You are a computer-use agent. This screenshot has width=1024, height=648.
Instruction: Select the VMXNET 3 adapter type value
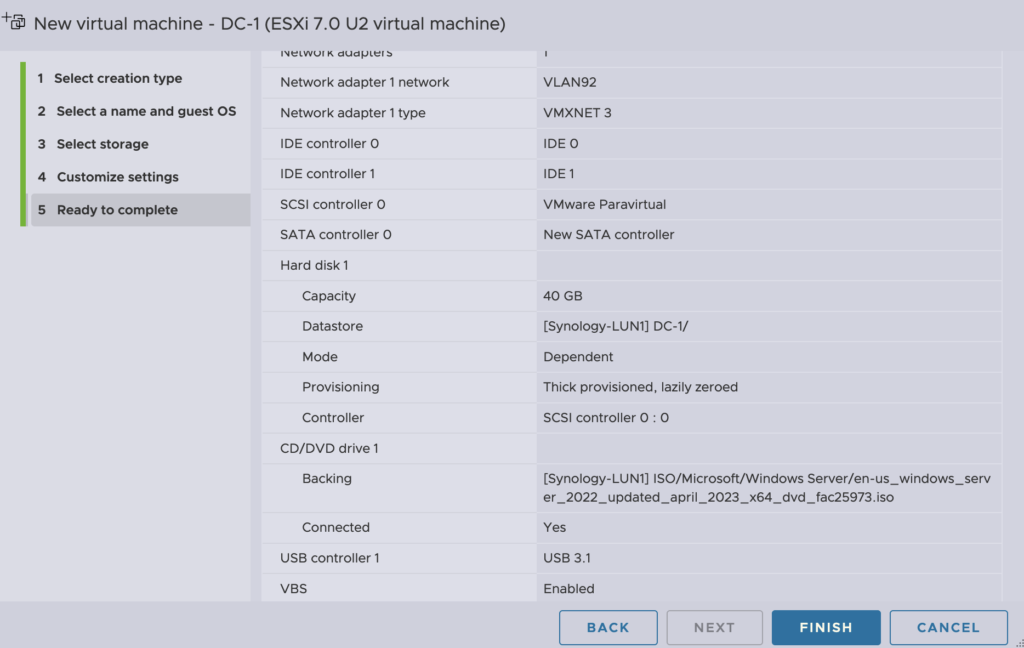[577, 113]
